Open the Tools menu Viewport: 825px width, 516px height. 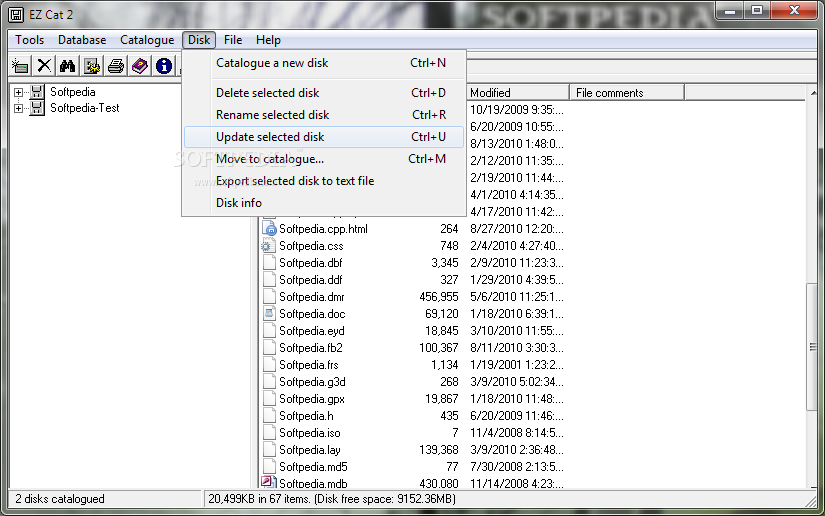pyautogui.click(x=29, y=40)
